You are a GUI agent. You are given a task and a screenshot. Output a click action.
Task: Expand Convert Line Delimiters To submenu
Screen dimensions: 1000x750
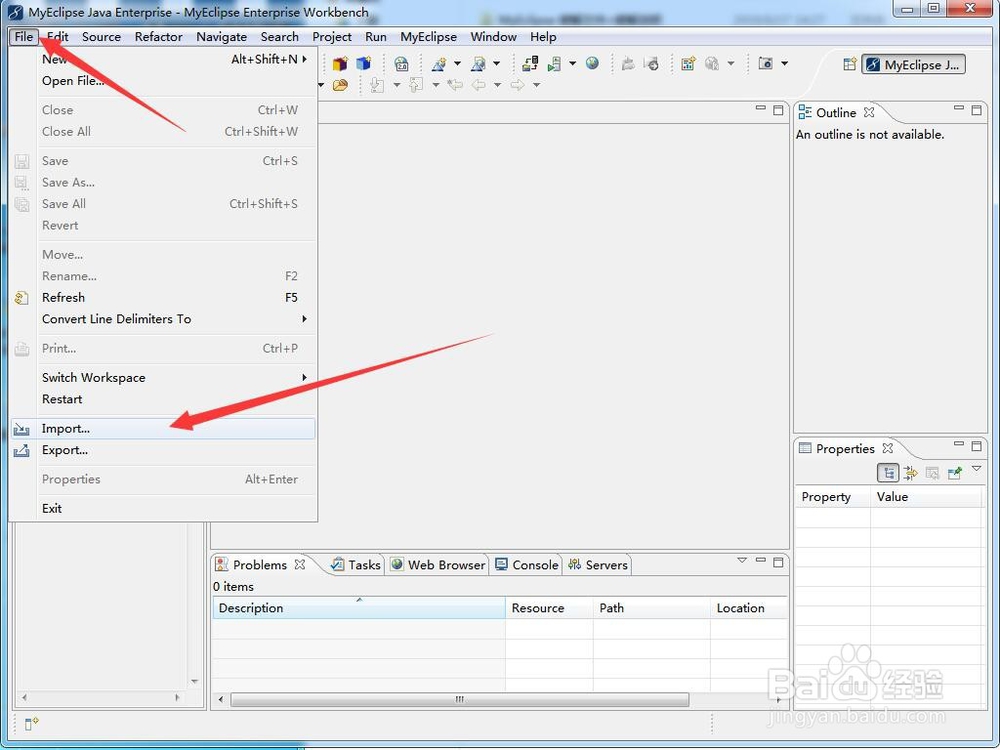pos(305,319)
